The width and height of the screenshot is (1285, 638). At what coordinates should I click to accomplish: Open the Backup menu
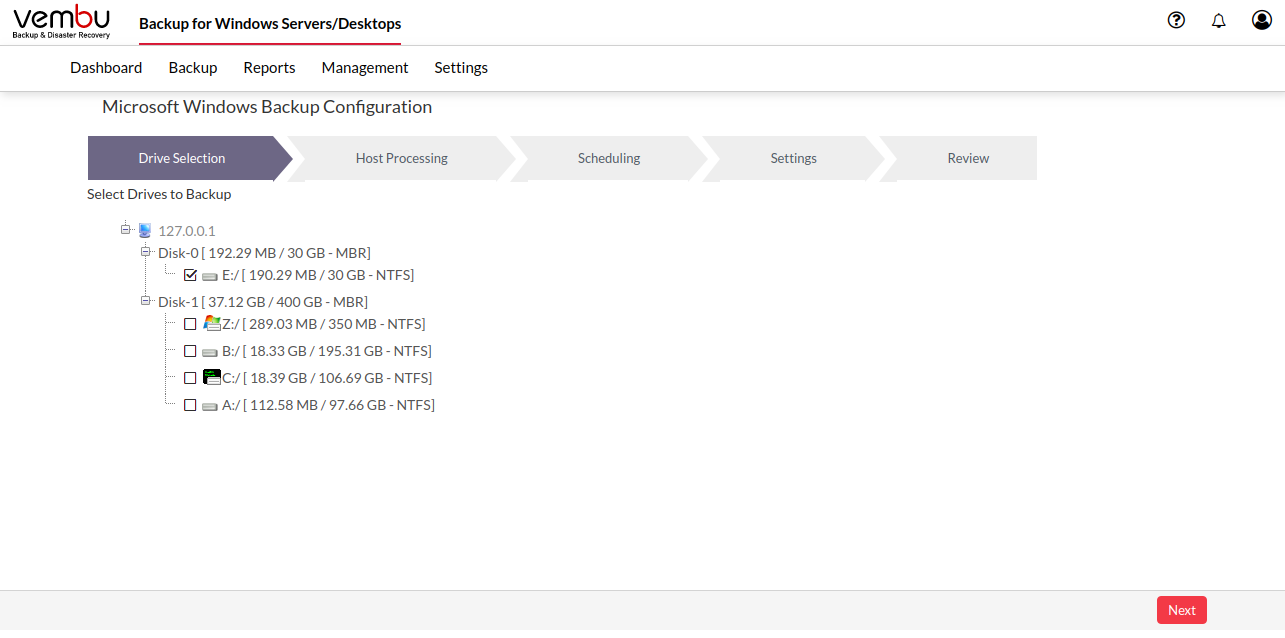point(193,68)
